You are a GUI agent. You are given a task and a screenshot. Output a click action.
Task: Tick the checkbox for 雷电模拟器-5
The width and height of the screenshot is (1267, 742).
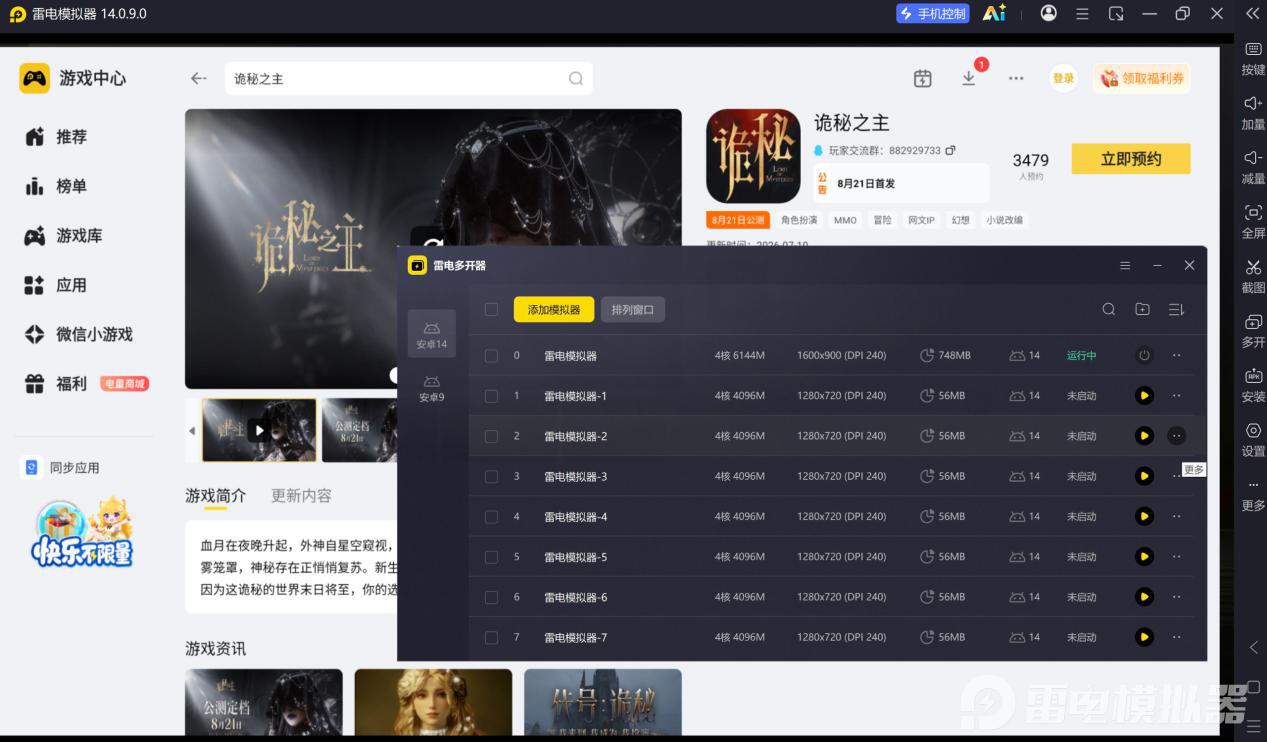click(x=491, y=557)
